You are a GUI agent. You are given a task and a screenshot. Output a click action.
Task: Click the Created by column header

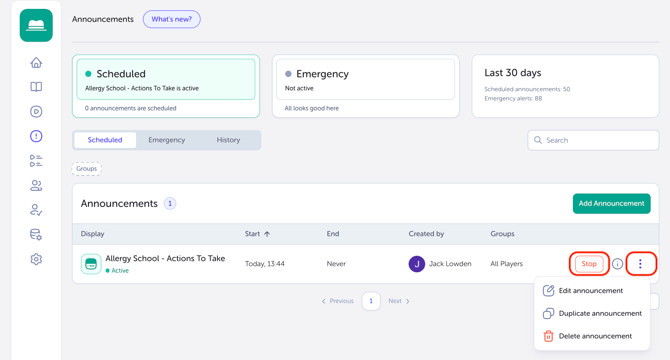(x=426, y=234)
